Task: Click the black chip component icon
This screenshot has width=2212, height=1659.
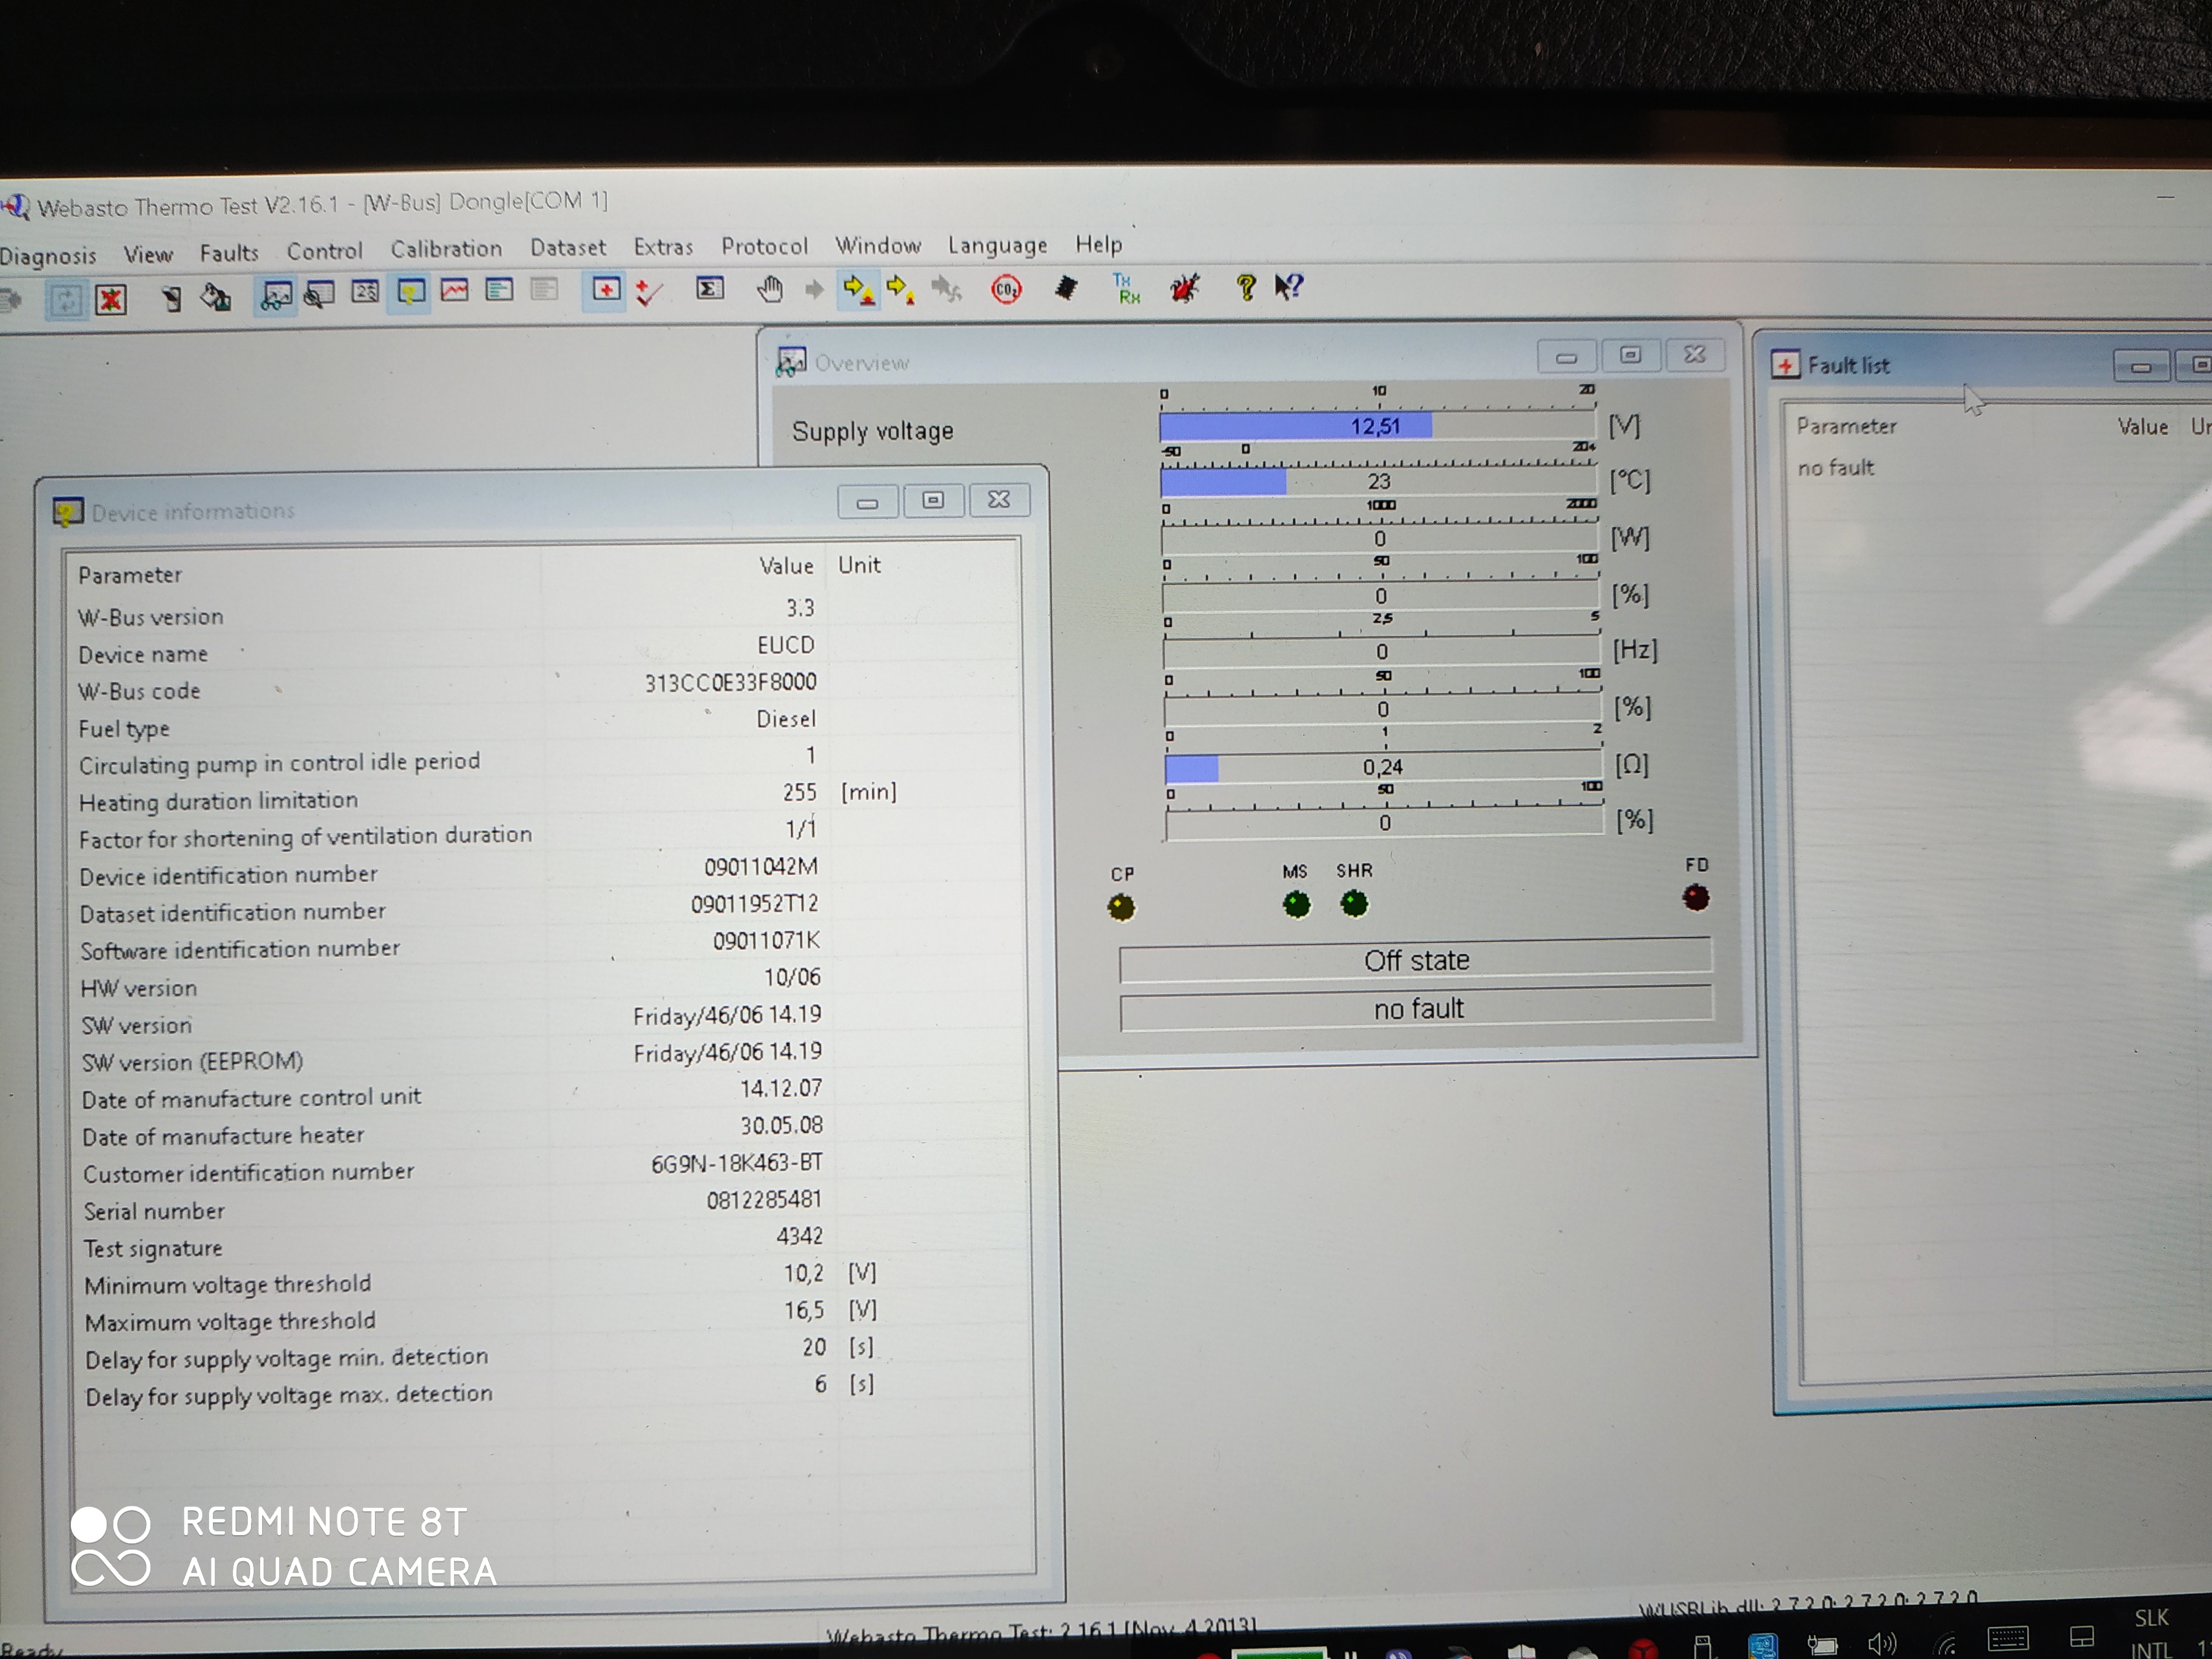Action: point(1066,289)
